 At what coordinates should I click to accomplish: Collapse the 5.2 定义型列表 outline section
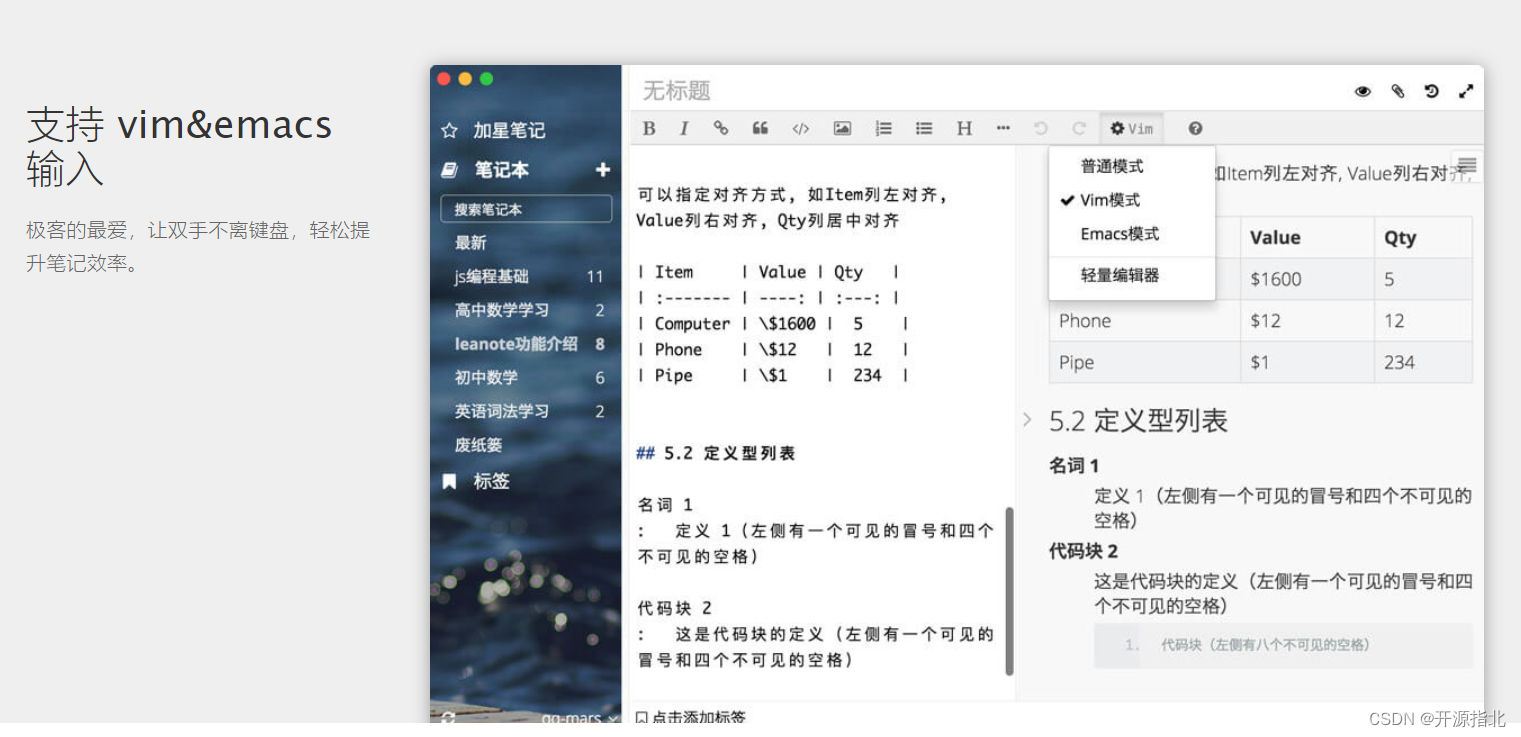pyautogui.click(x=1028, y=421)
